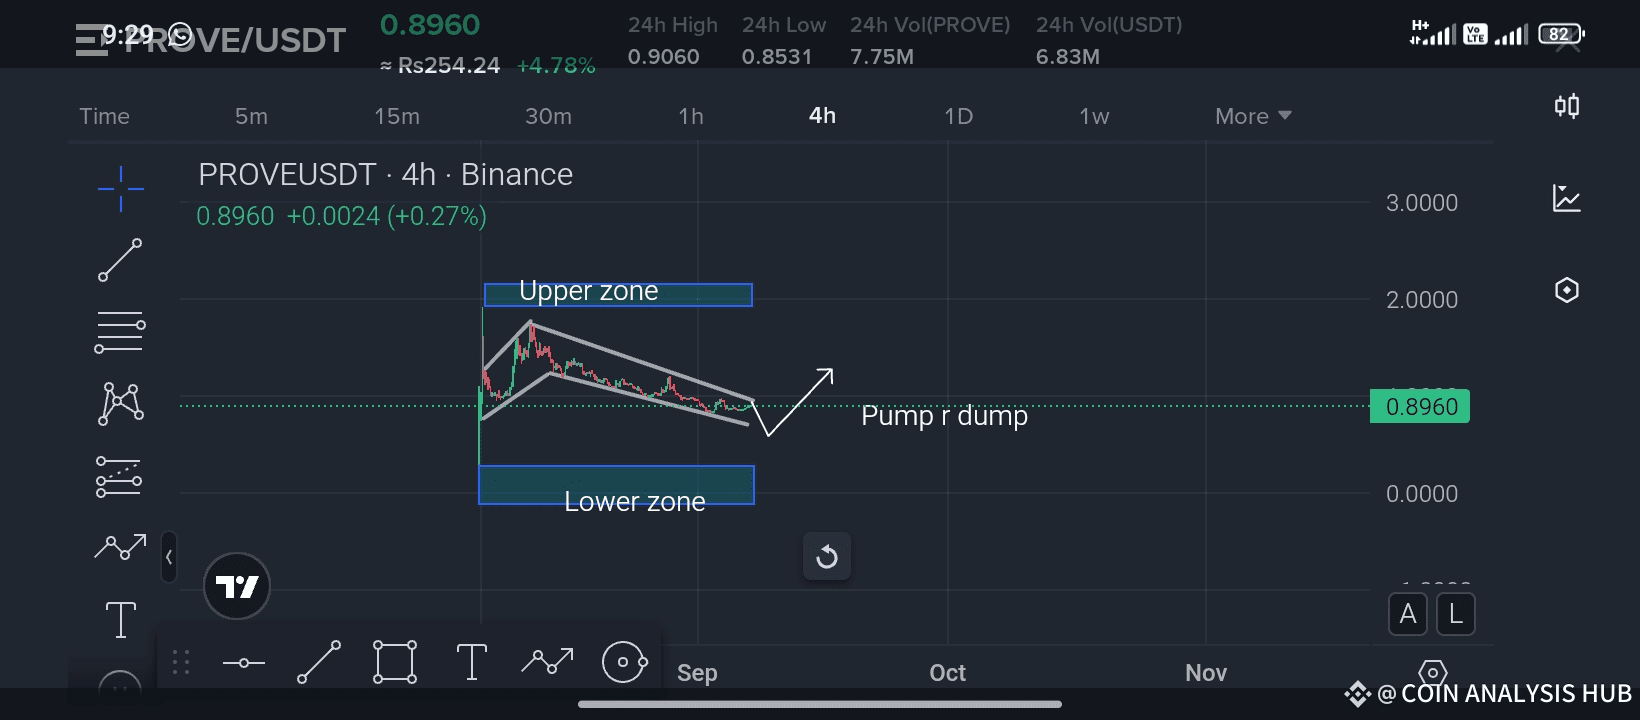Reset chart view with the undo arrow
Viewport: 1640px width, 720px height.
point(827,556)
